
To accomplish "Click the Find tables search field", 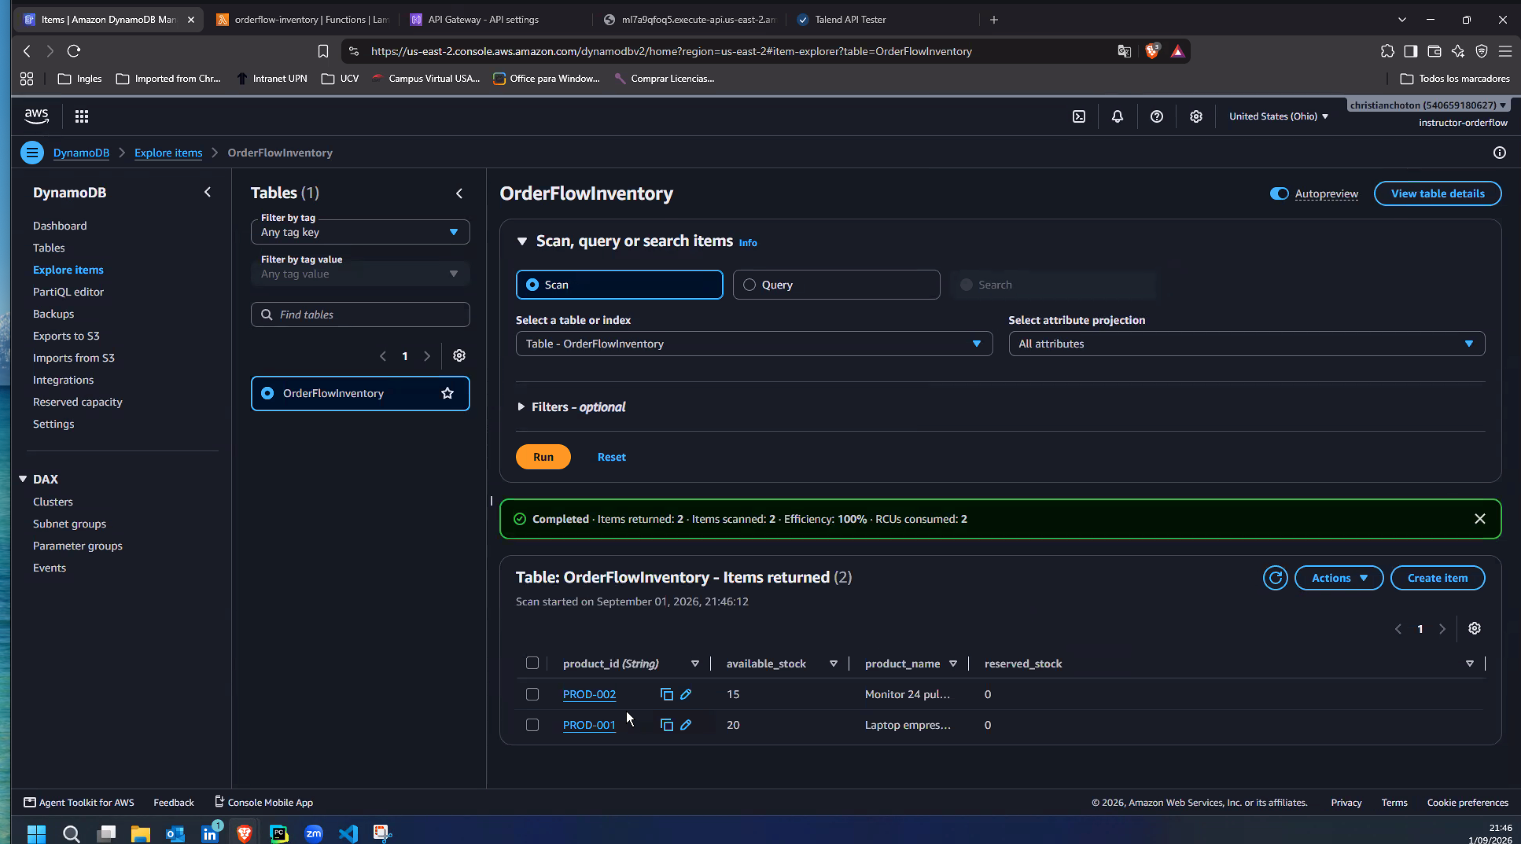I will [x=360, y=314].
